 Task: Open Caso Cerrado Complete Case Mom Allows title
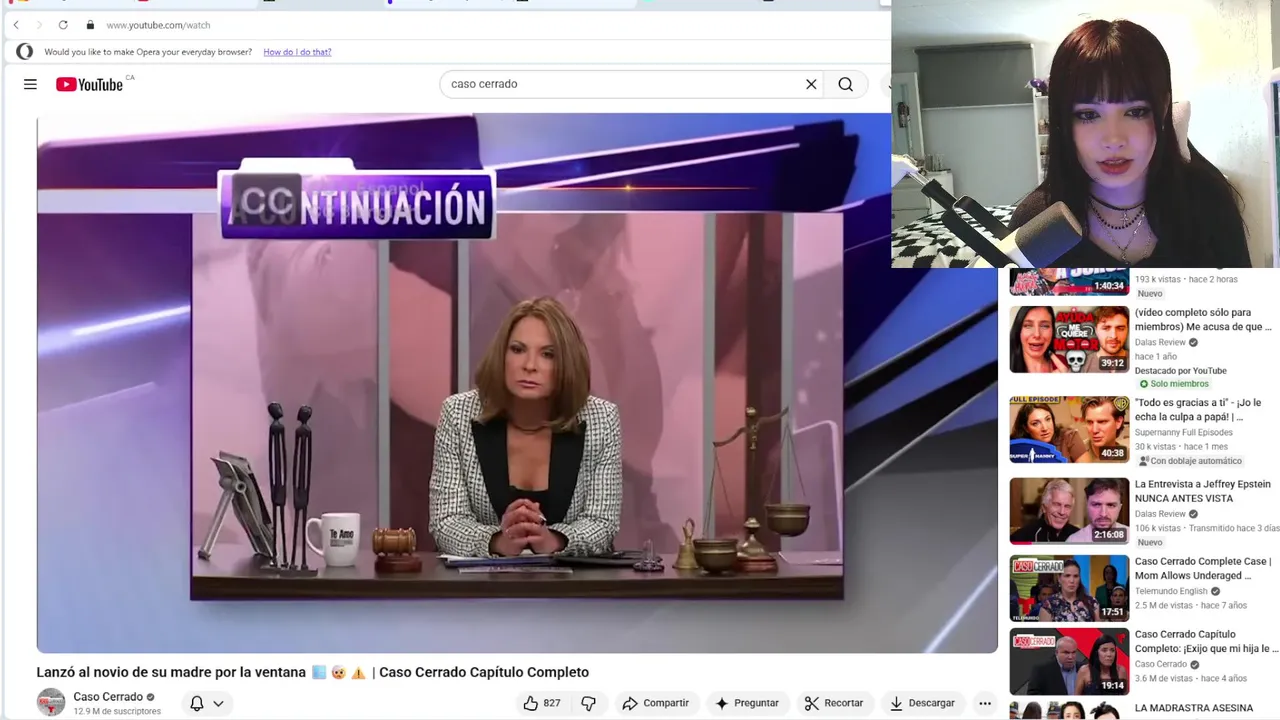[x=1203, y=568]
